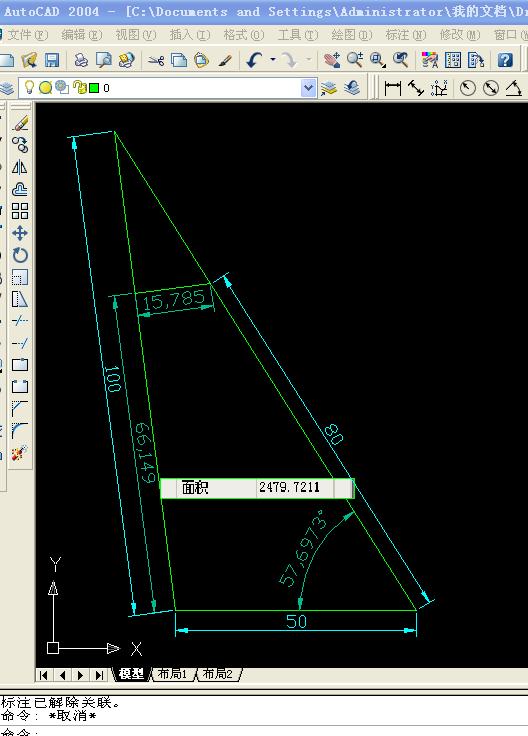
Task: Switch to the 布局1 layout tab
Action: (x=172, y=674)
